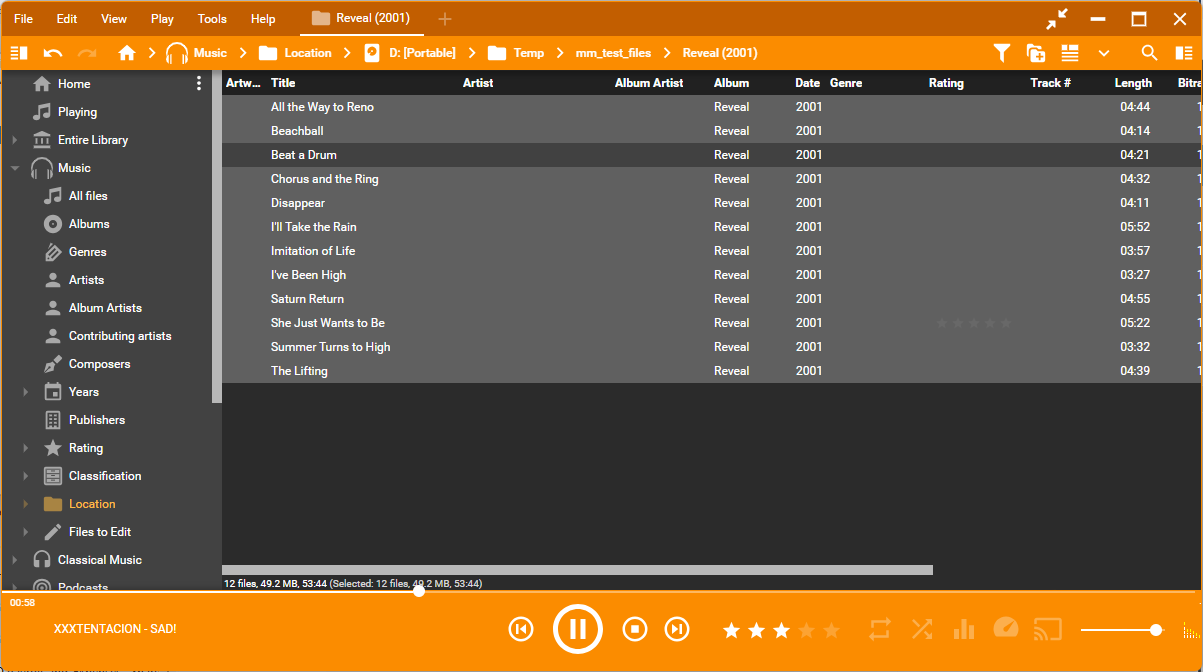Expand the Rating tree node
This screenshot has width=1203, height=672.
coord(26,448)
